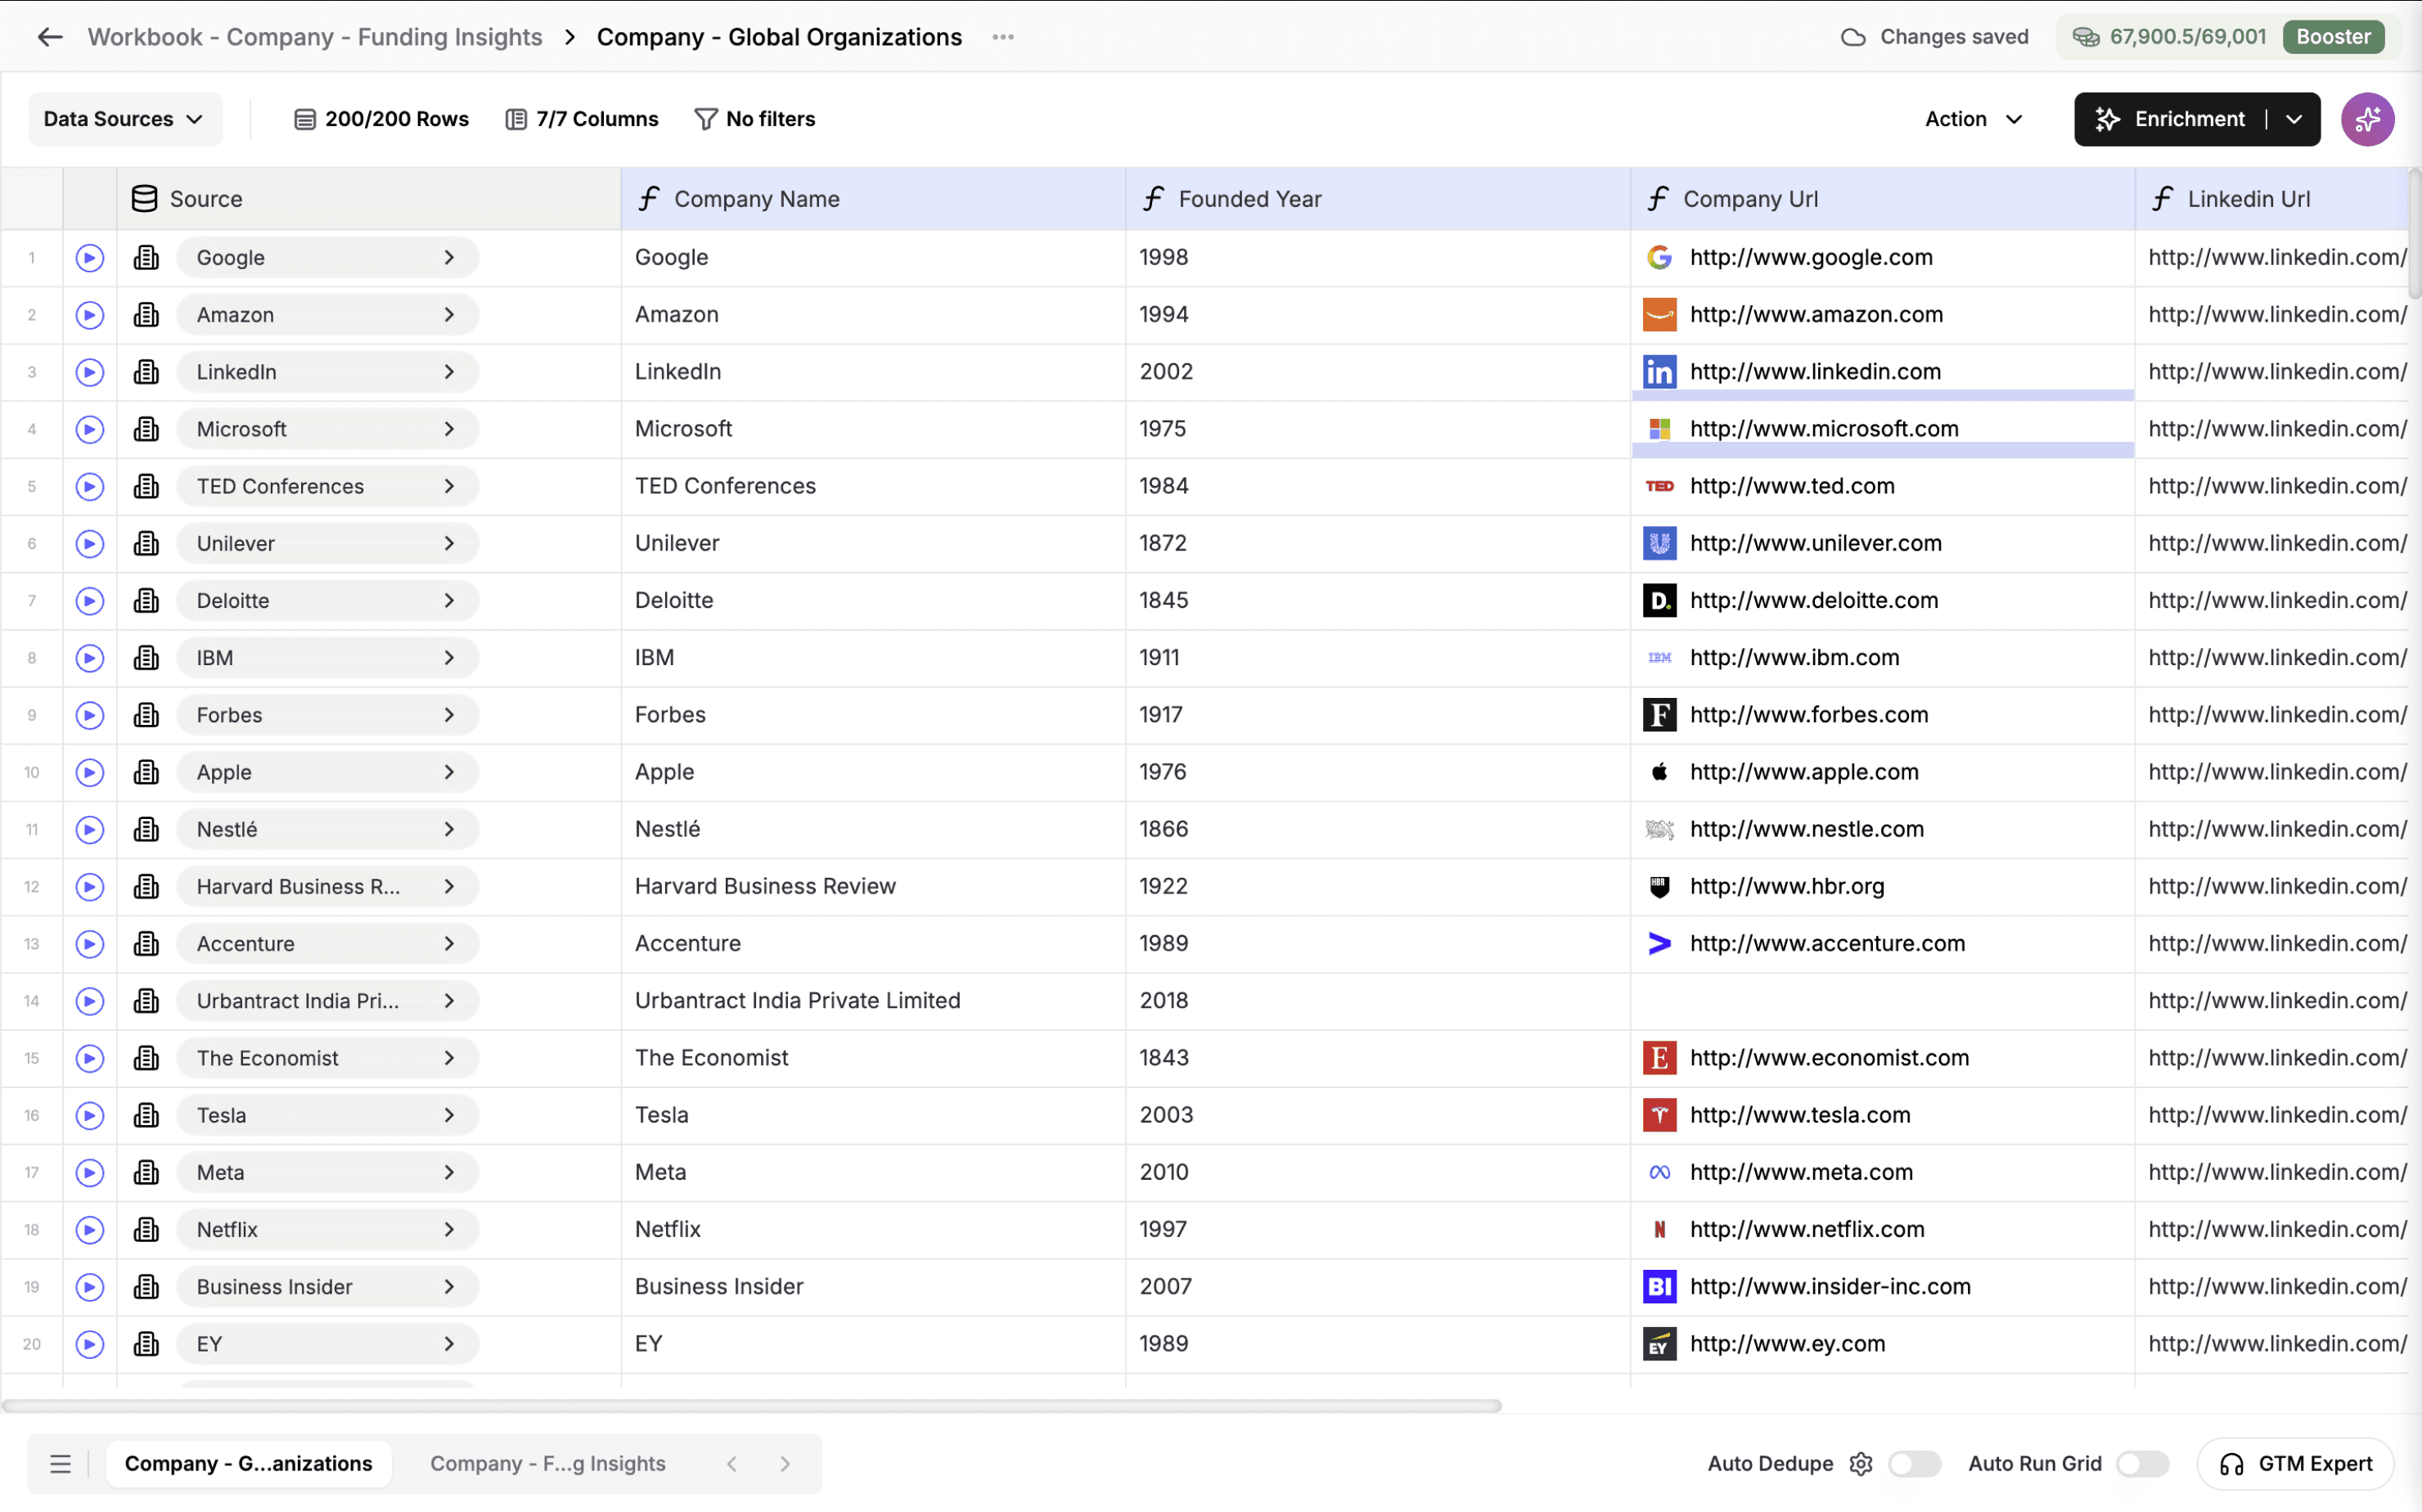The height and width of the screenshot is (1512, 2422).
Task: Go to next sheet tab arrow
Action: [x=785, y=1464]
